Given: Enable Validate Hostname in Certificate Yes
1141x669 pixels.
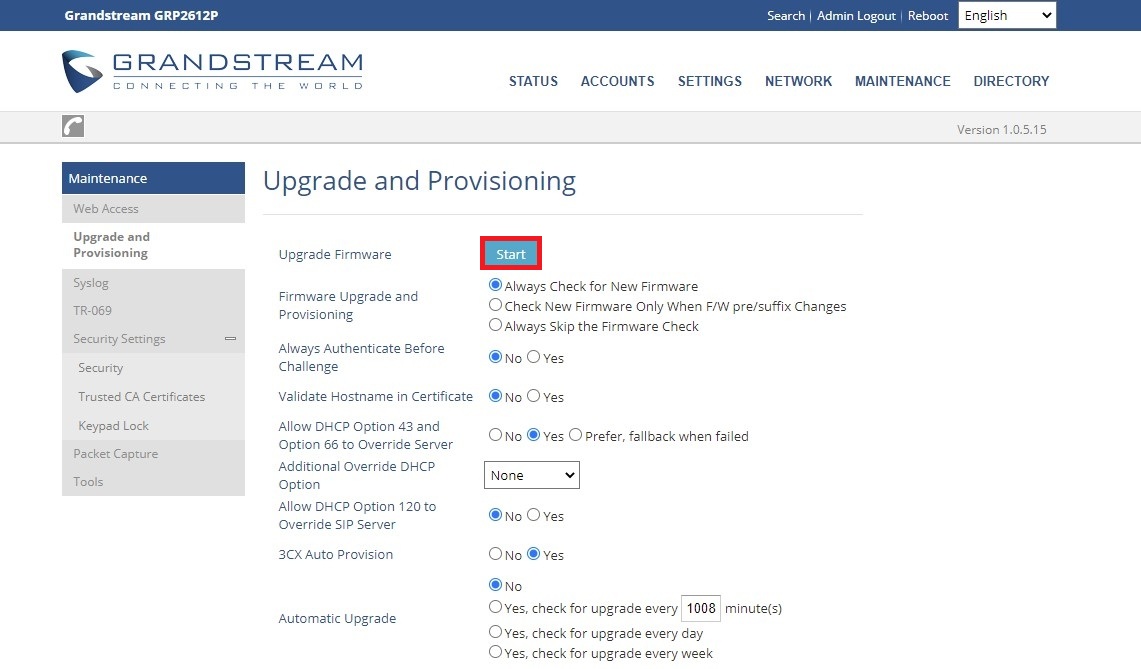Looking at the screenshot, I should coord(533,396).
